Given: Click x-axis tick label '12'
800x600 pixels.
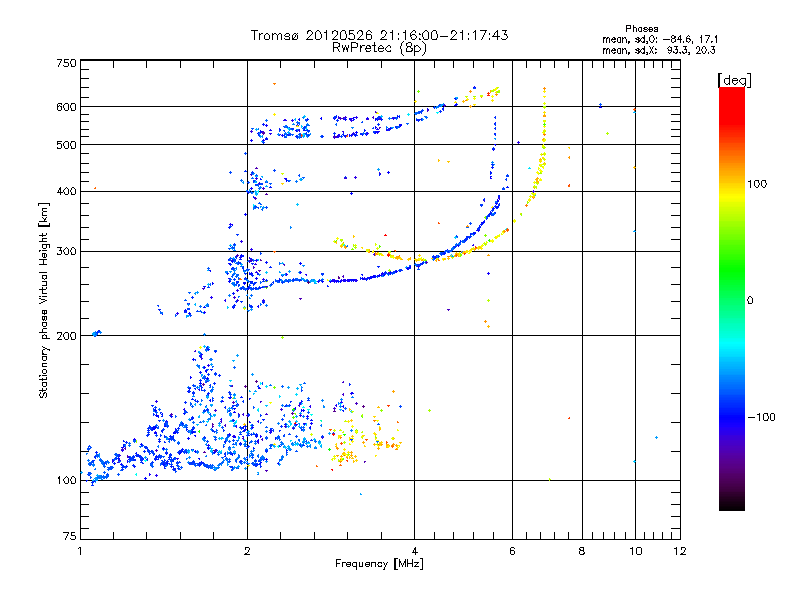Looking at the screenshot, I should pyautogui.click(x=680, y=551).
